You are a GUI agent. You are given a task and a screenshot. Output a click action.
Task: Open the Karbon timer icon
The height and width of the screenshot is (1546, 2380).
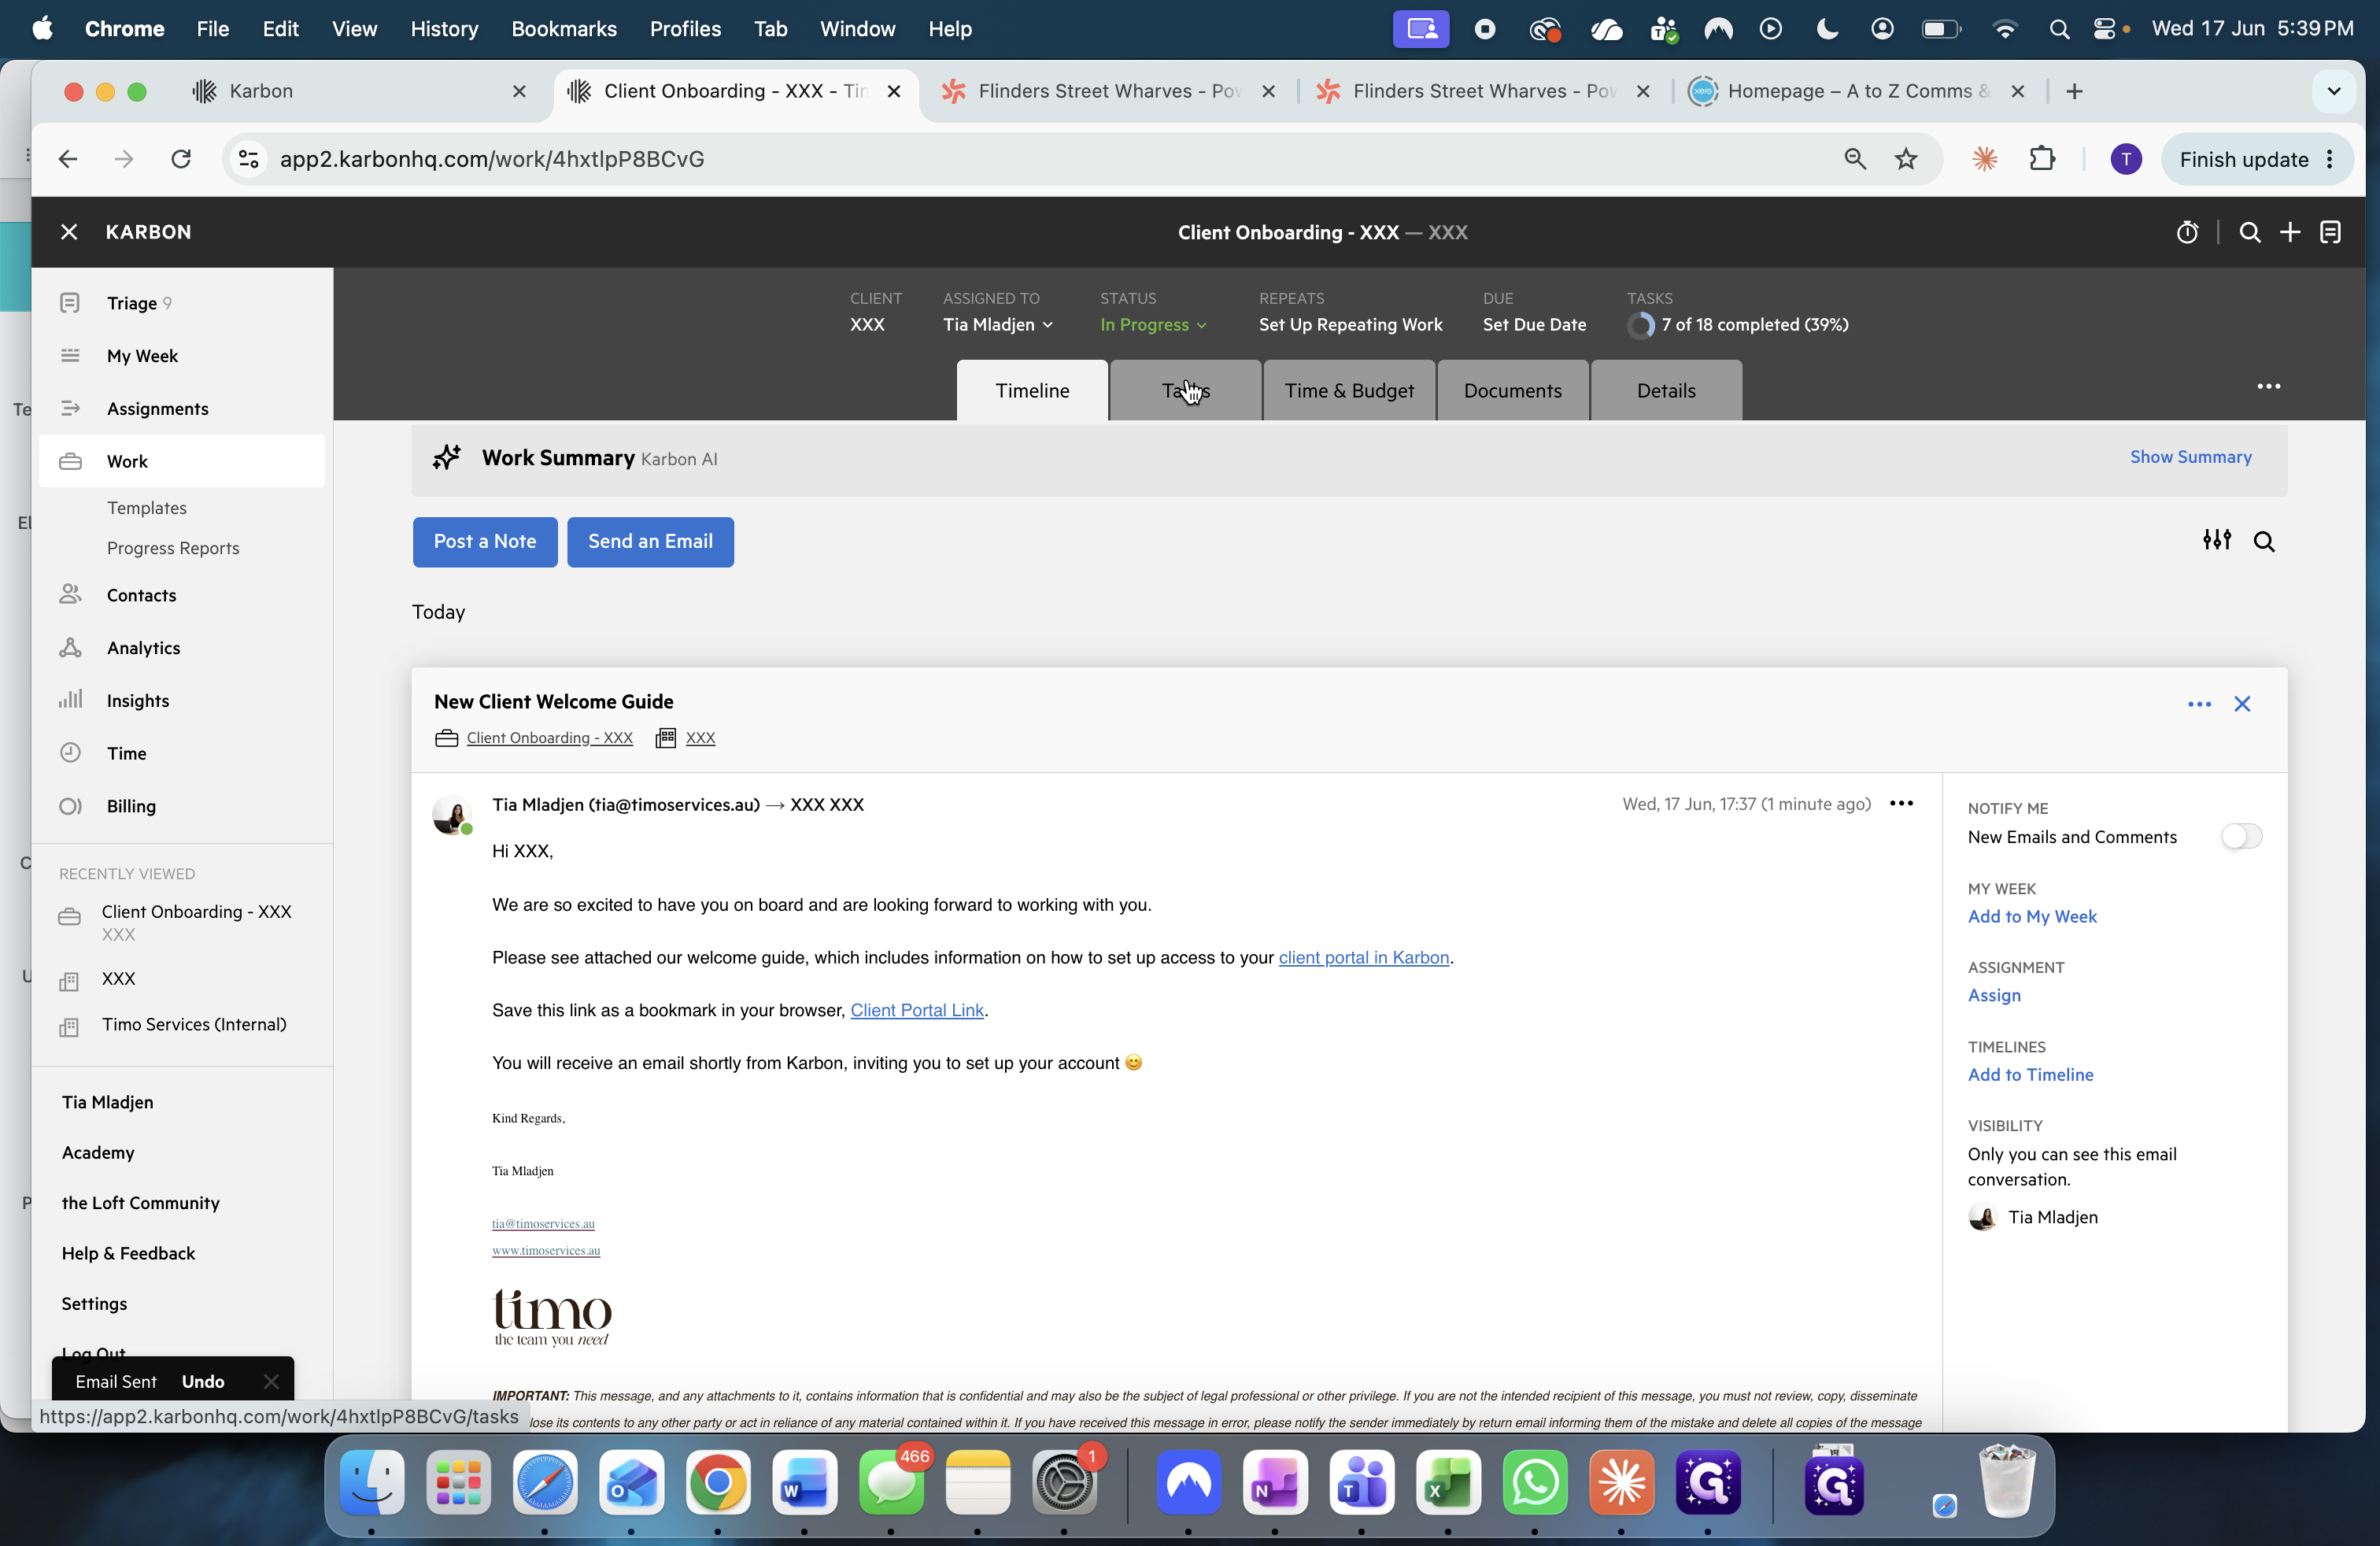pos(2187,232)
